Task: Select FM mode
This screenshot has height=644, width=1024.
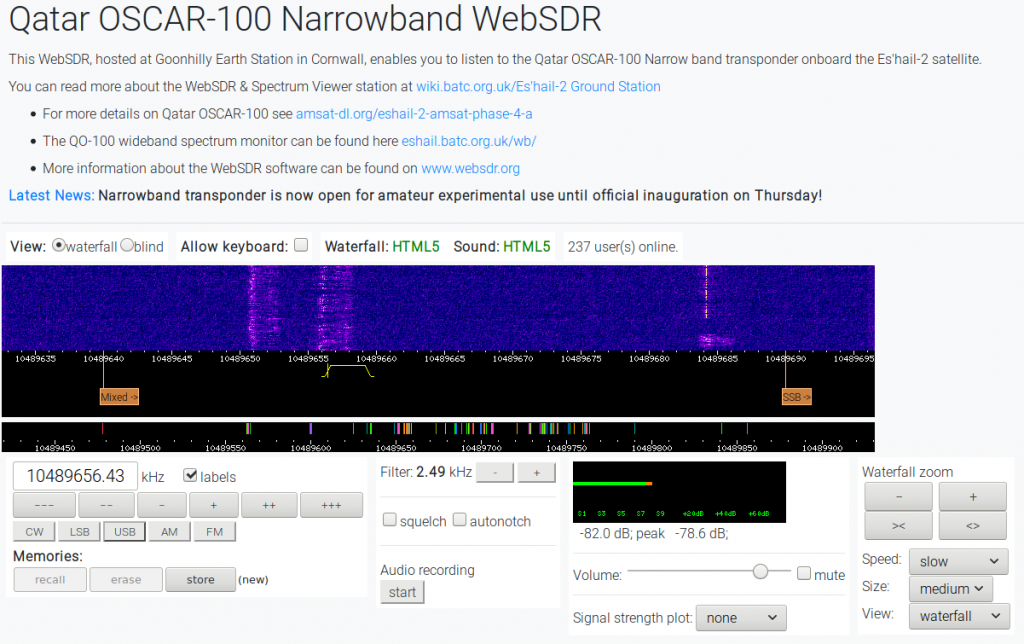Action: (x=214, y=532)
